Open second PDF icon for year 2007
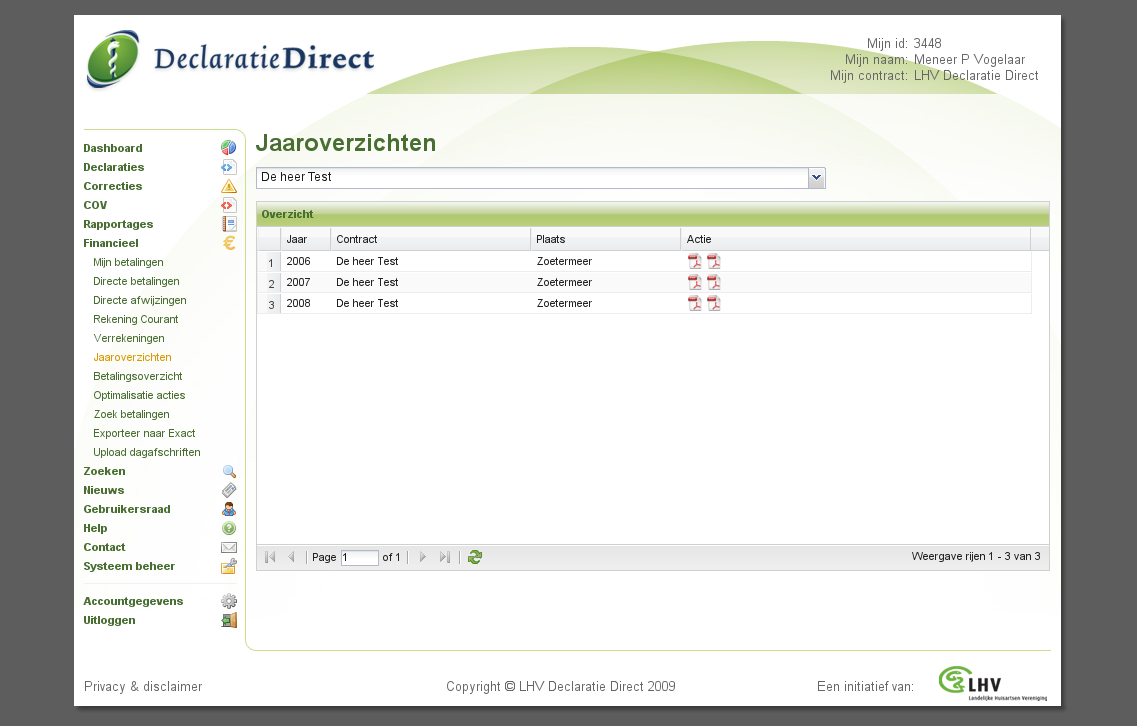 pos(714,282)
